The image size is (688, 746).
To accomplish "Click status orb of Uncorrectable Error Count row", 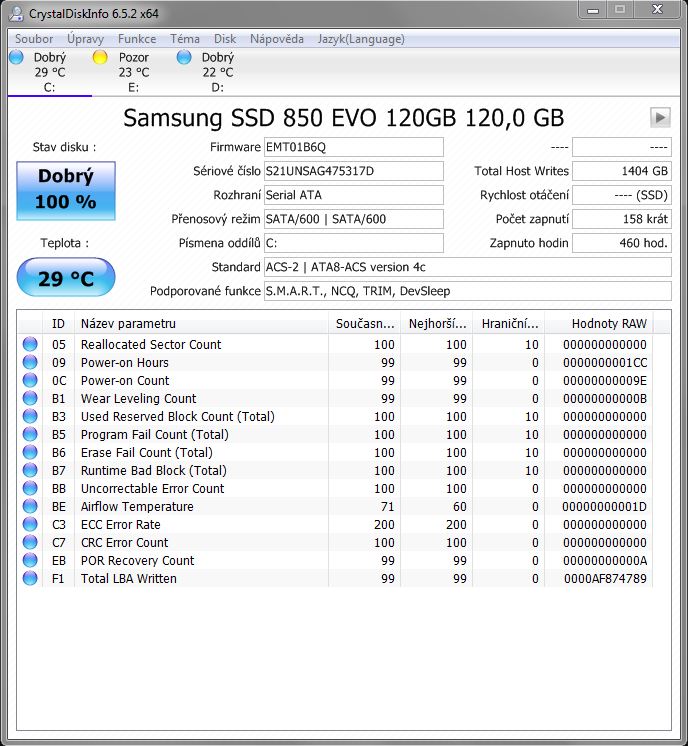I will (x=30, y=488).
